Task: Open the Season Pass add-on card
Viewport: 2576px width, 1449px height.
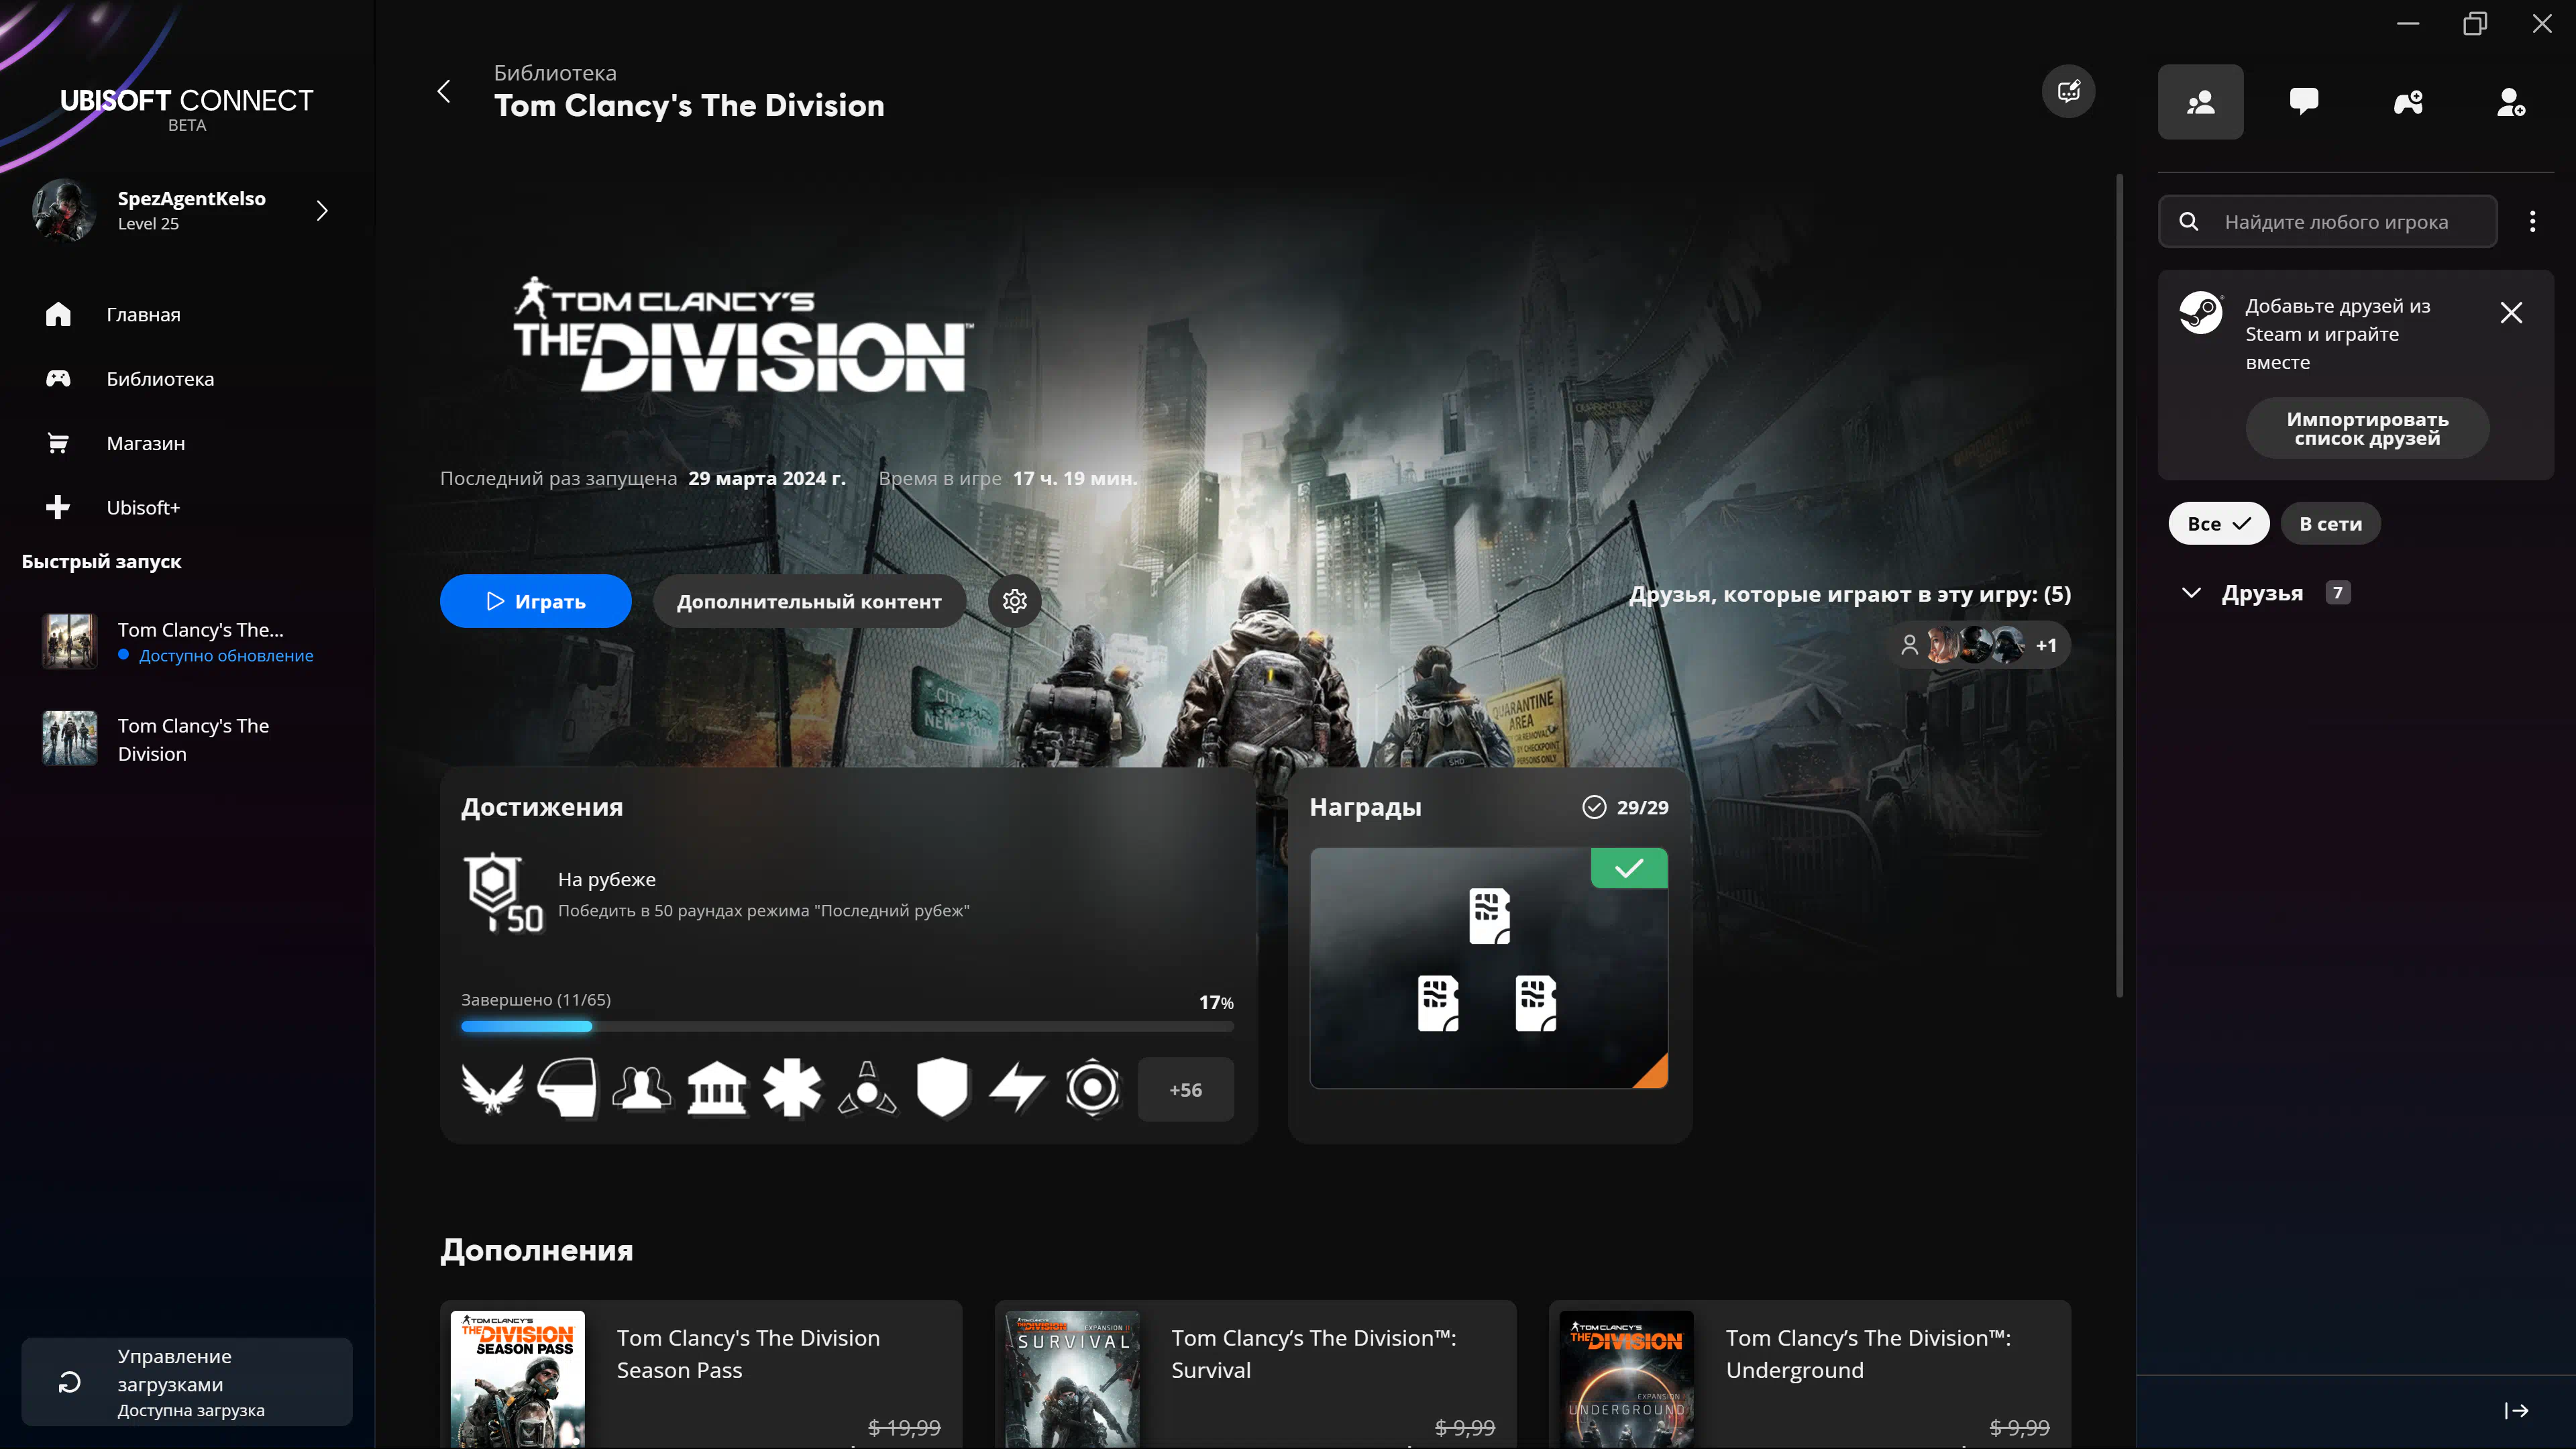Action: 701,1375
